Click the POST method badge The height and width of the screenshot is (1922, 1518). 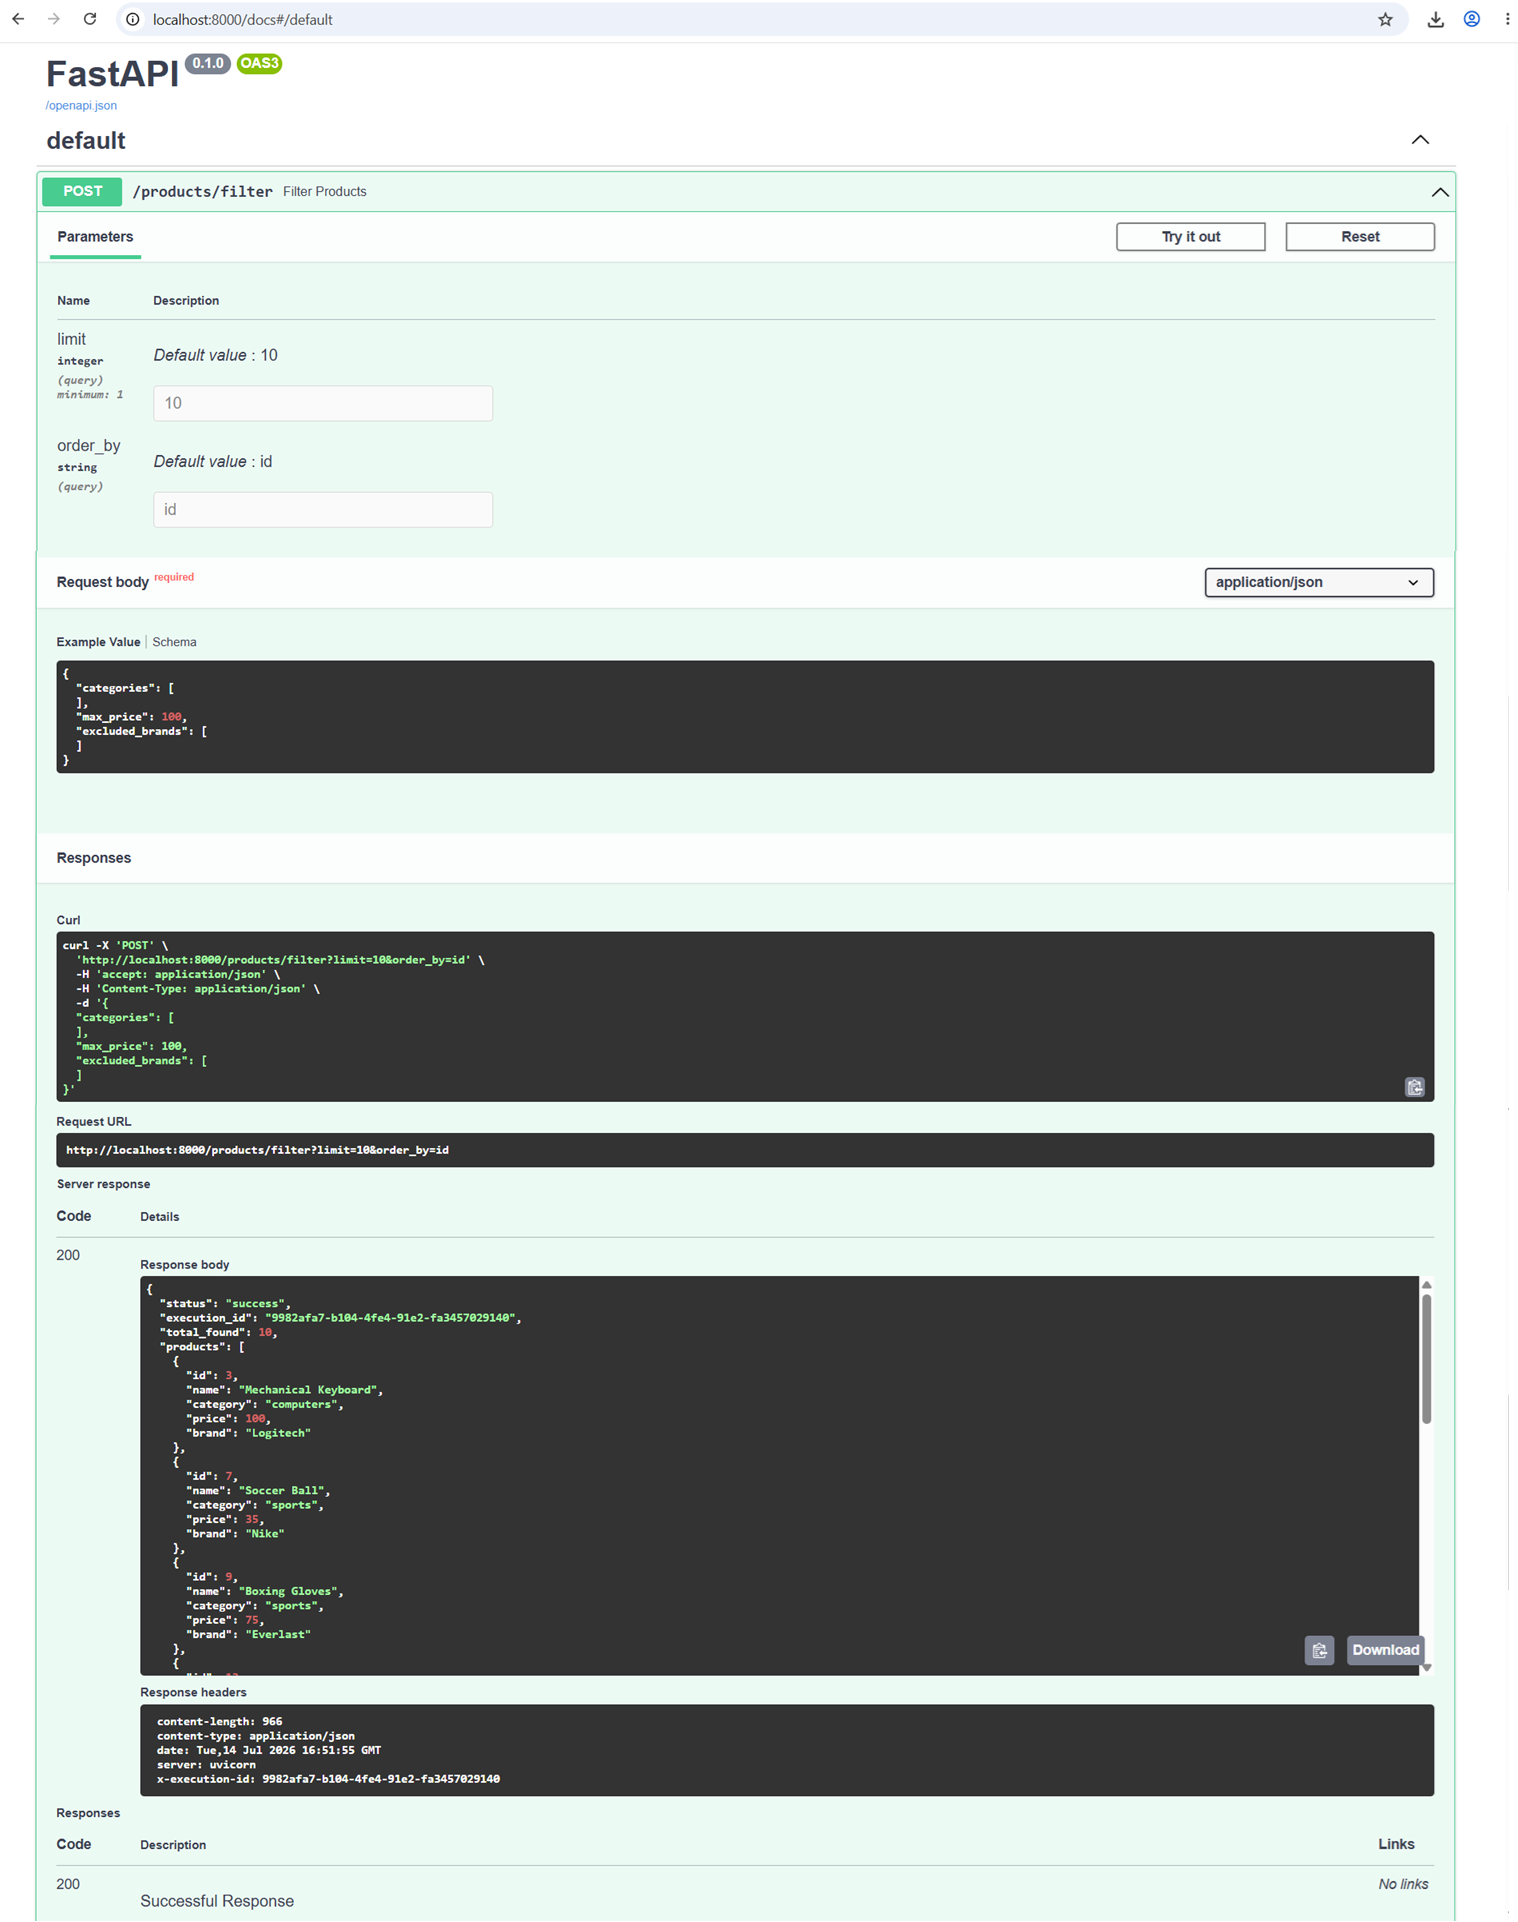point(82,191)
